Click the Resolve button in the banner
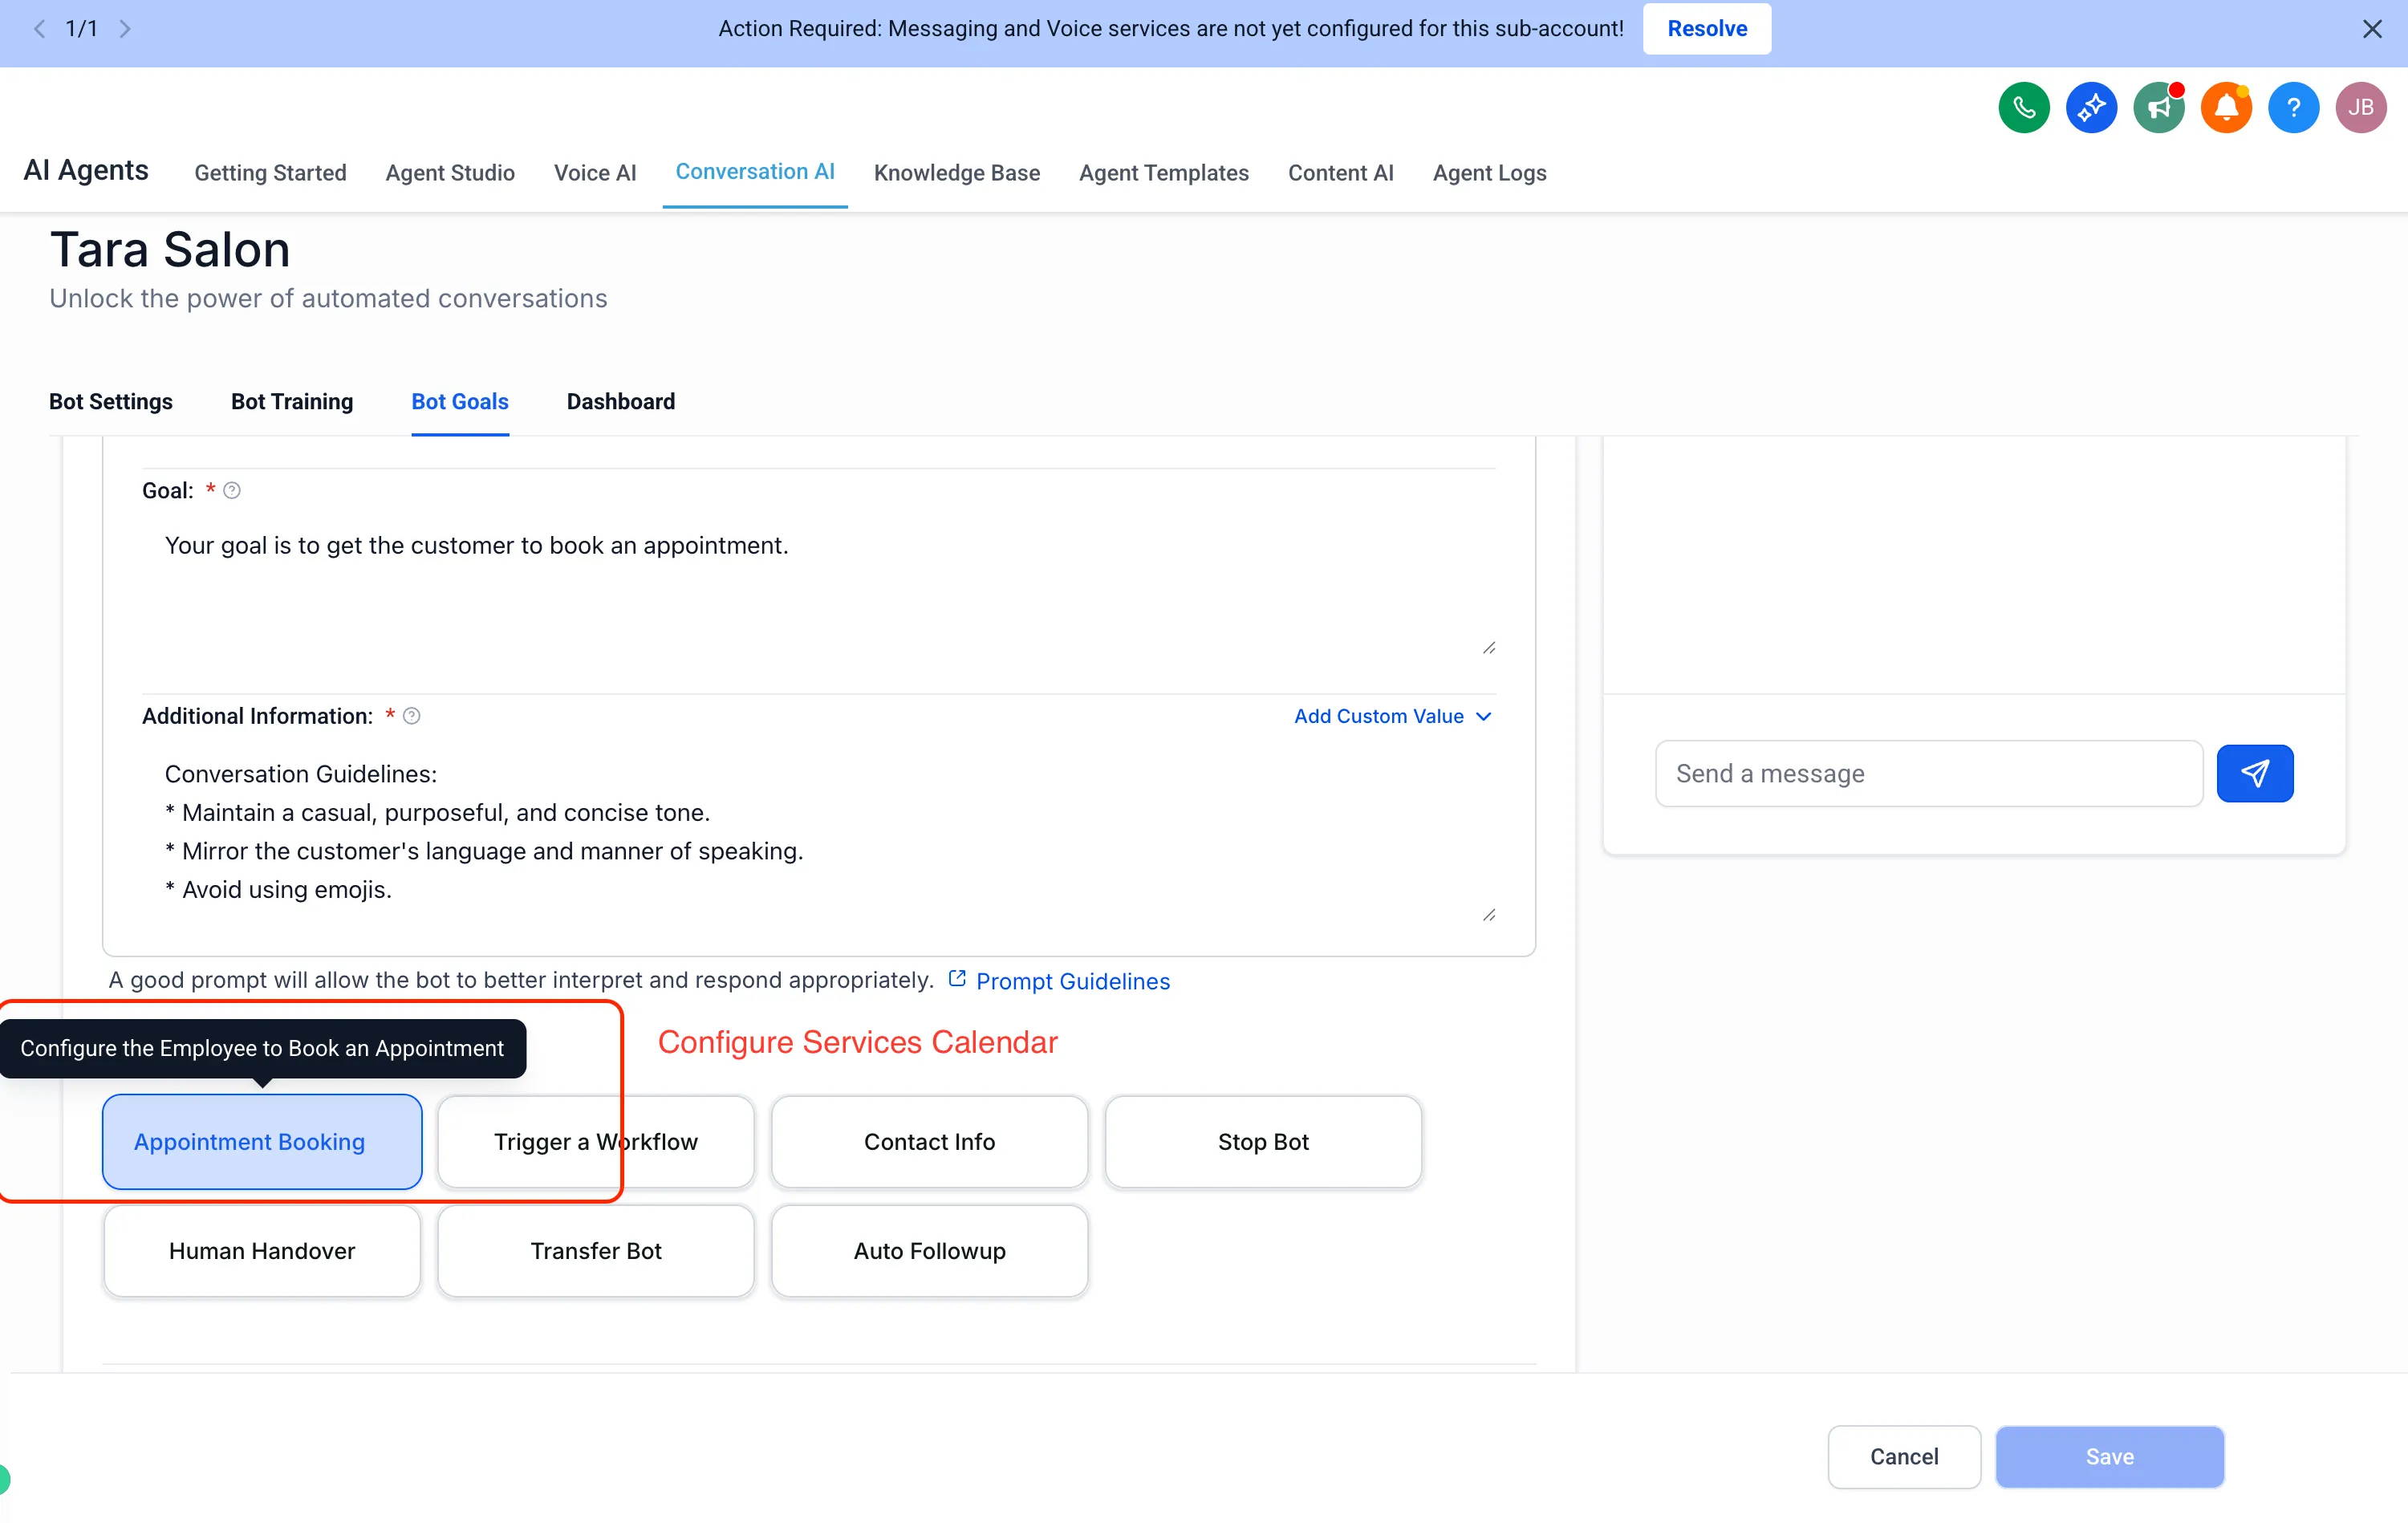The height and width of the screenshot is (1523, 2408). pos(1706,28)
